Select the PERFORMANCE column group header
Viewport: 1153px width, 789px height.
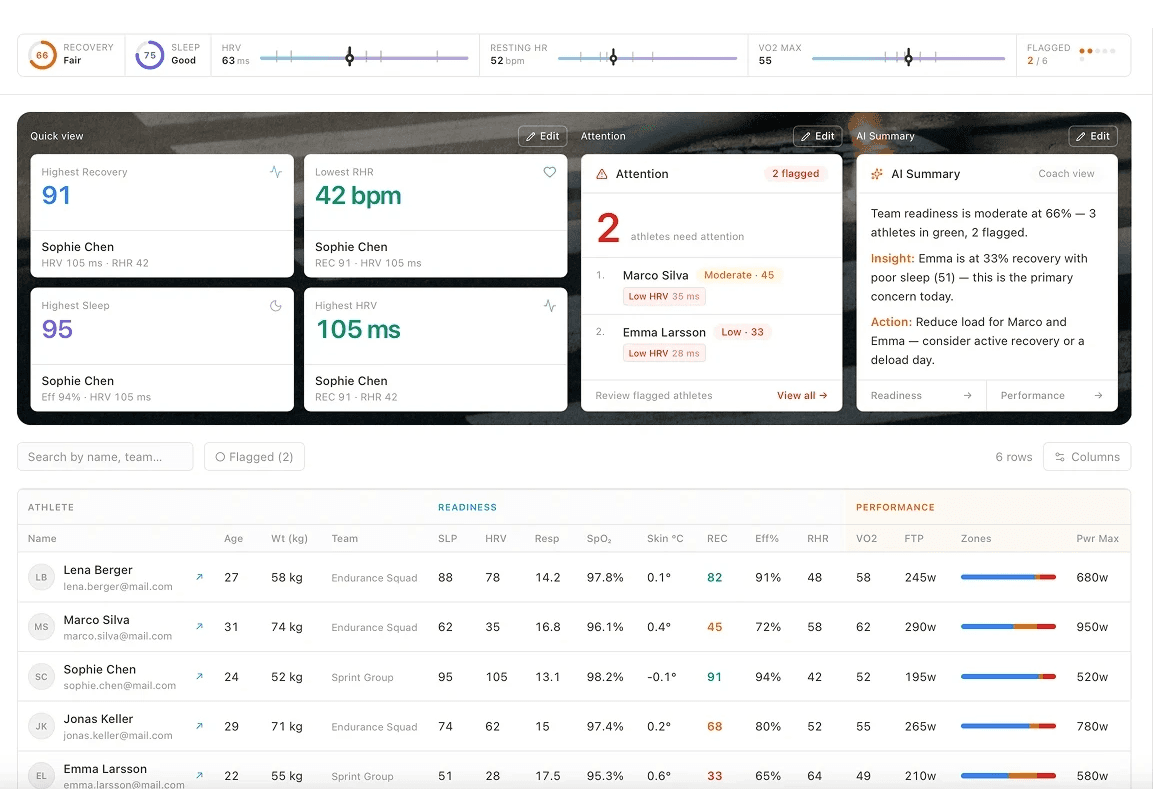point(895,507)
